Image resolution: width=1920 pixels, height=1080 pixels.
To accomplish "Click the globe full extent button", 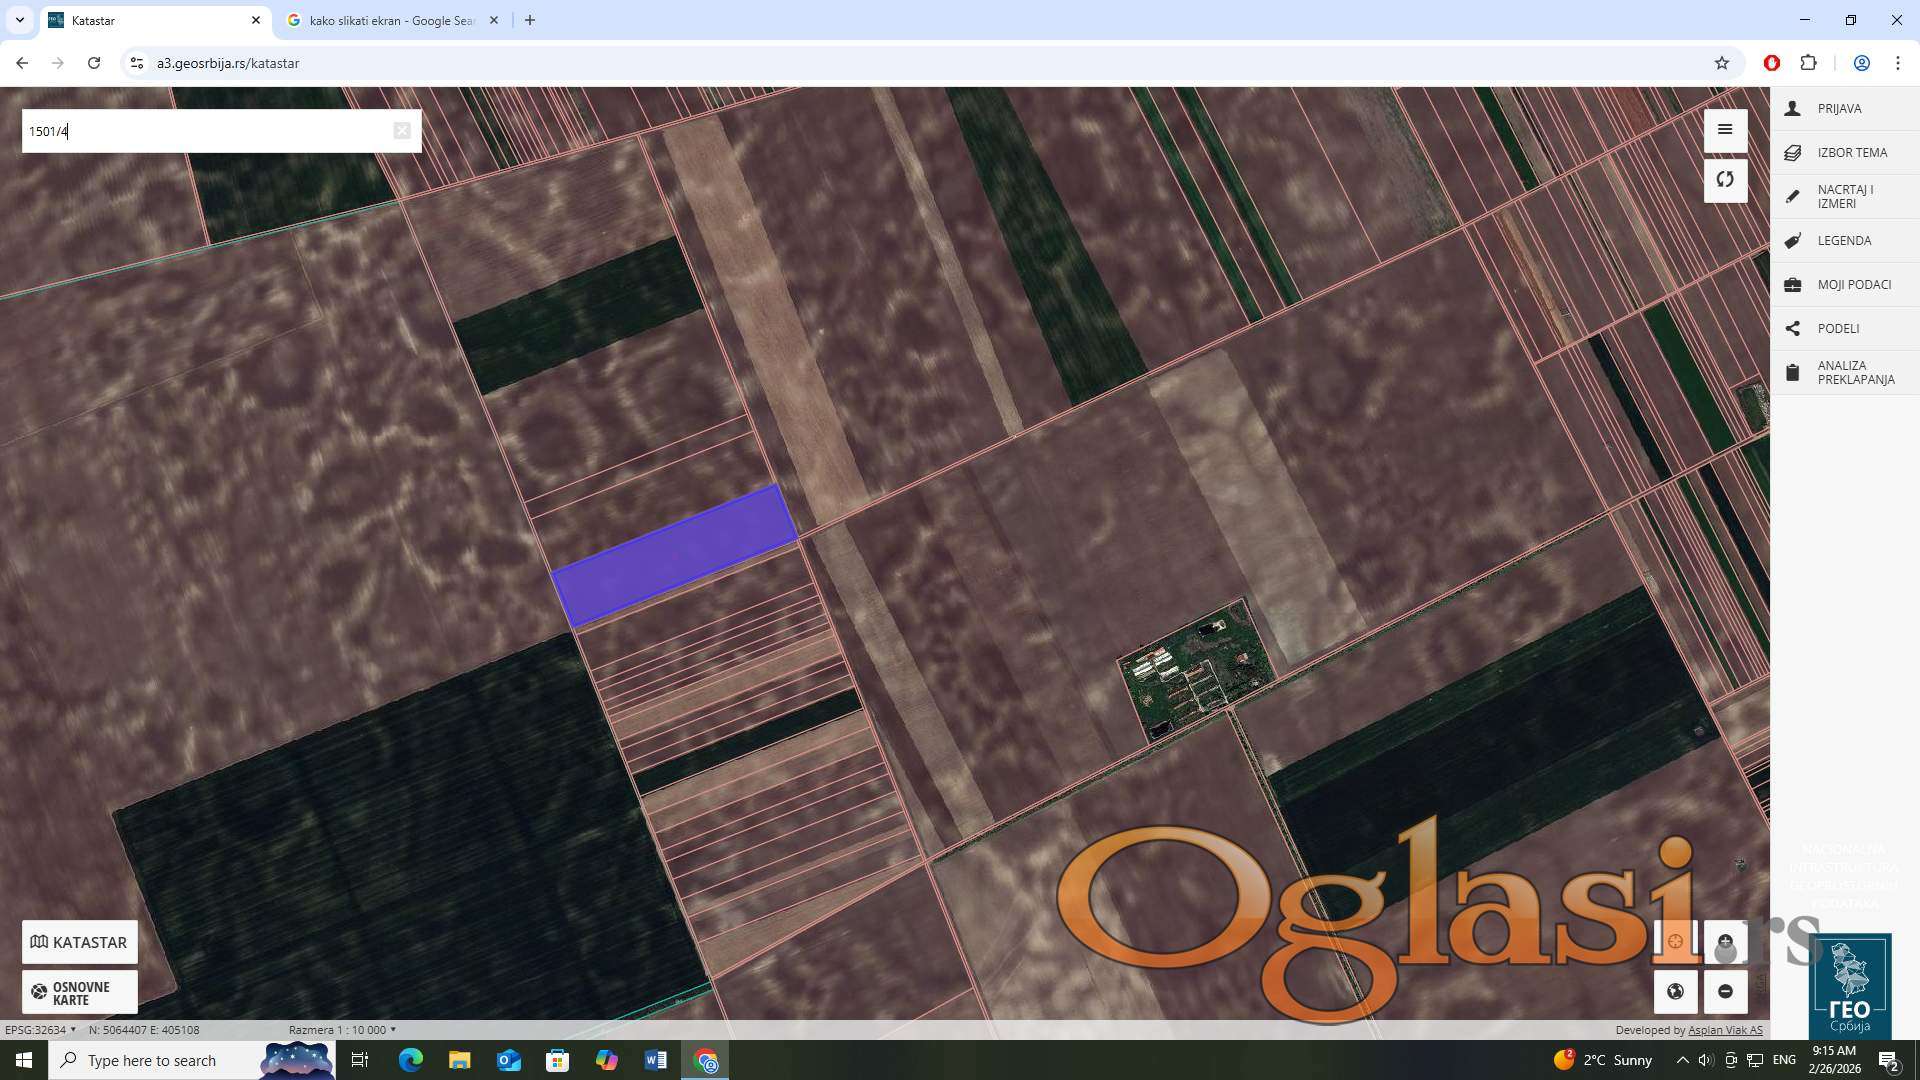I will [1675, 991].
